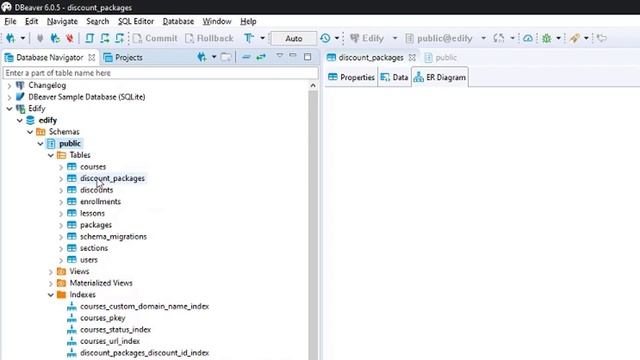Open the Search menu
This screenshot has height=360, width=640.
98,21
